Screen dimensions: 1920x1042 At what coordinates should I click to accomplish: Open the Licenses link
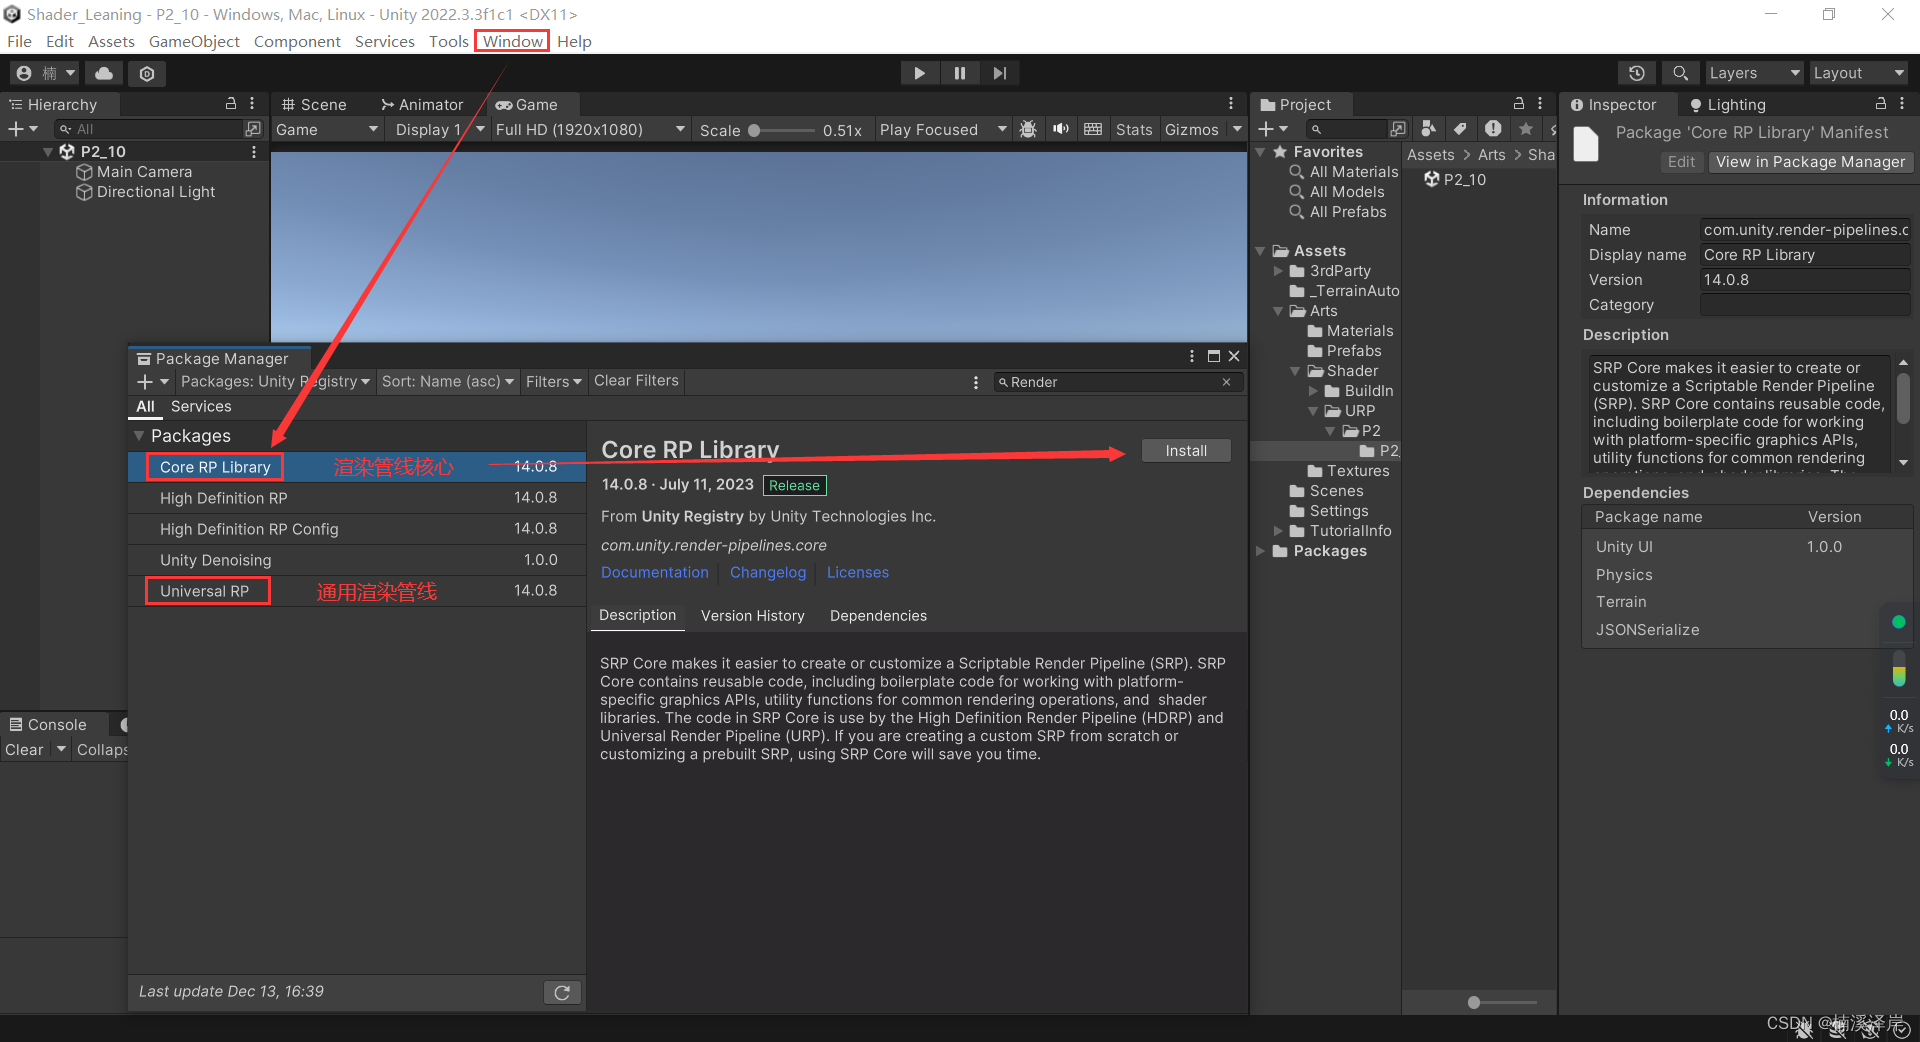858,573
